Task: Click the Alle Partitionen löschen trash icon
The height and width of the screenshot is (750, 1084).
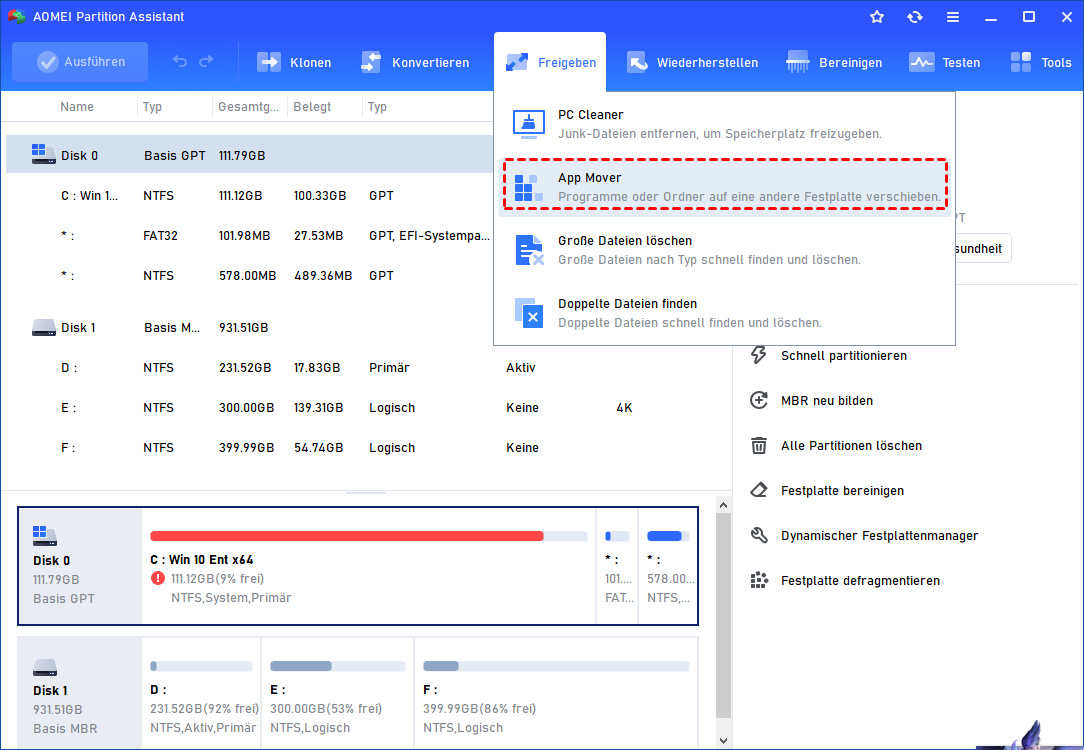Action: 759,446
